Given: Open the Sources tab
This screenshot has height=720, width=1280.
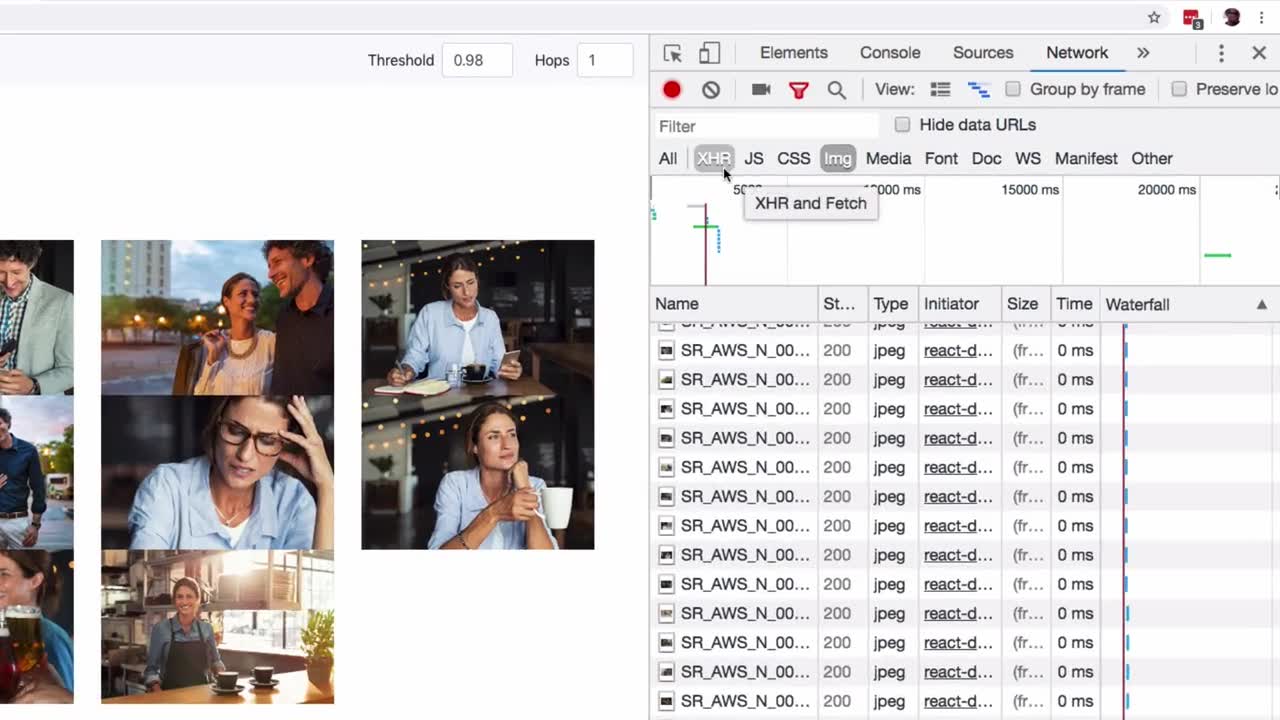Looking at the screenshot, I should pyautogui.click(x=982, y=53).
